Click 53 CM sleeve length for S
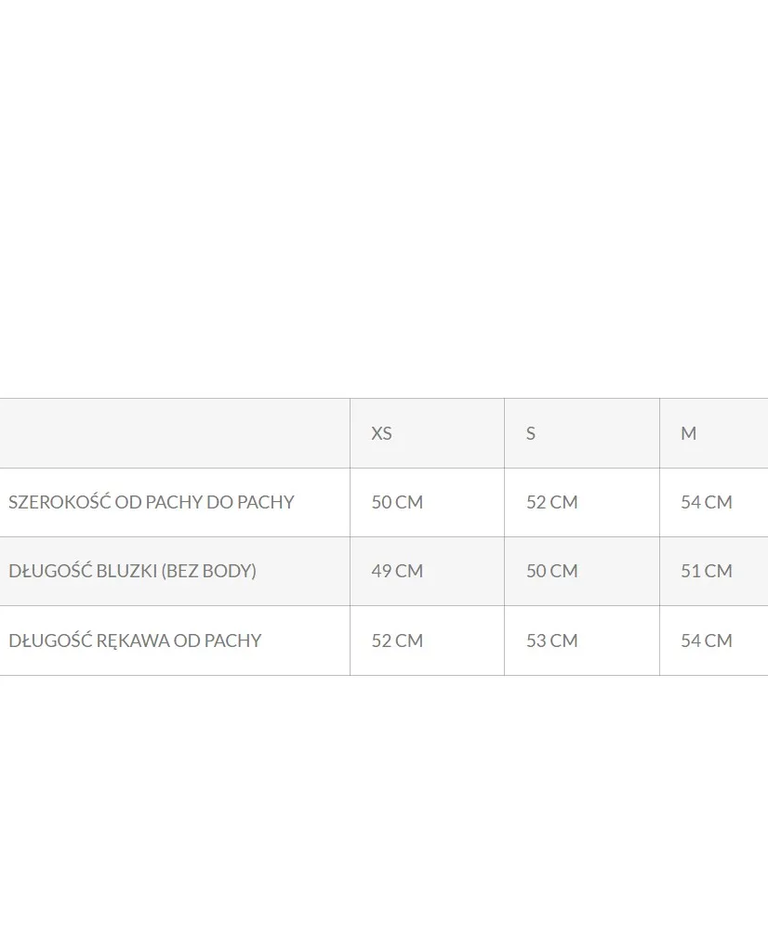Screen dimensions: 768x951 [x=552, y=640]
